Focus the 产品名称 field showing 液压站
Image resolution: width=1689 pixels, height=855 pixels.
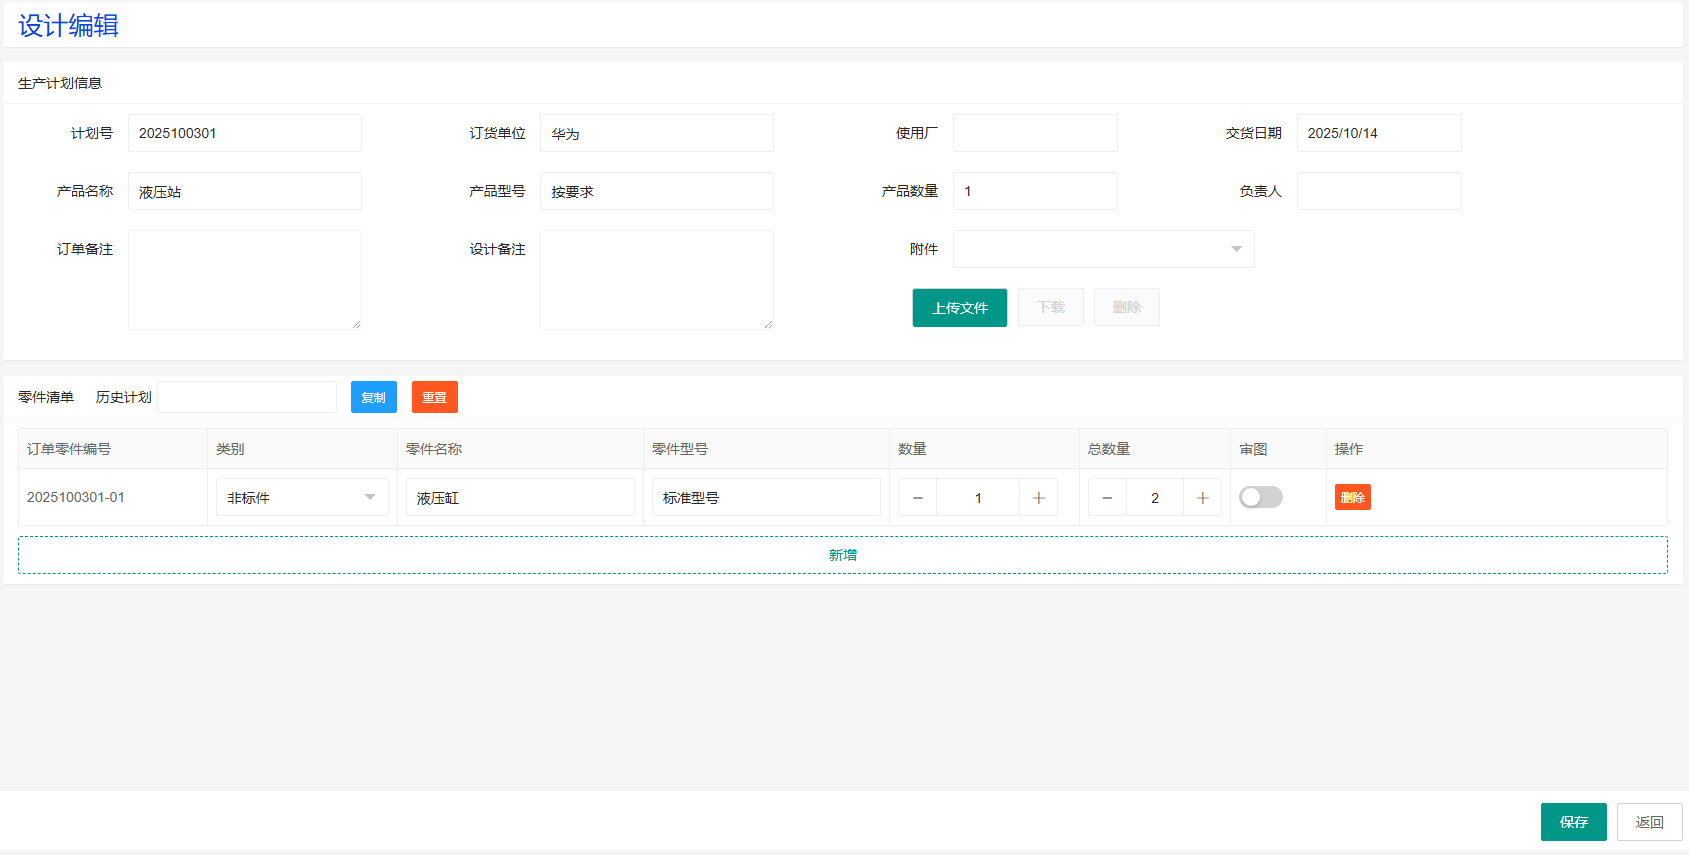(245, 191)
